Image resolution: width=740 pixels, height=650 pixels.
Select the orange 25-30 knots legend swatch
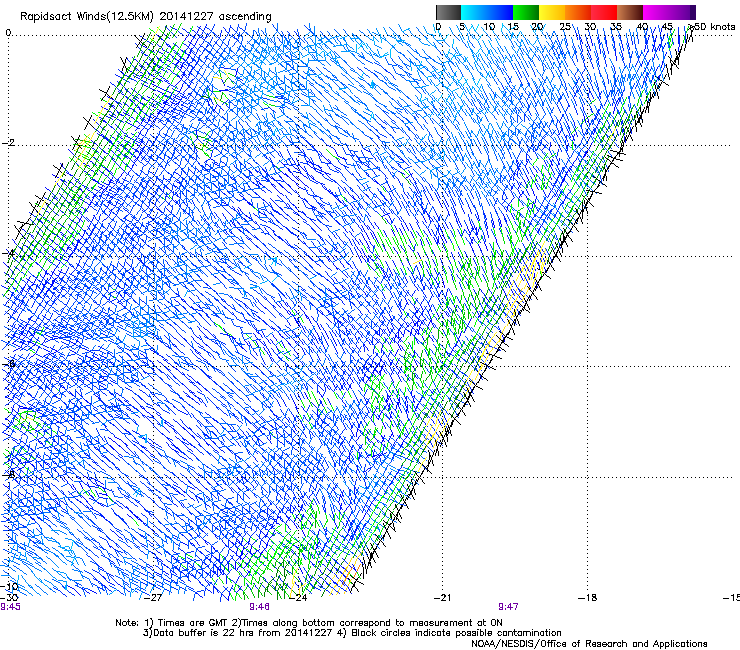(578, 12)
